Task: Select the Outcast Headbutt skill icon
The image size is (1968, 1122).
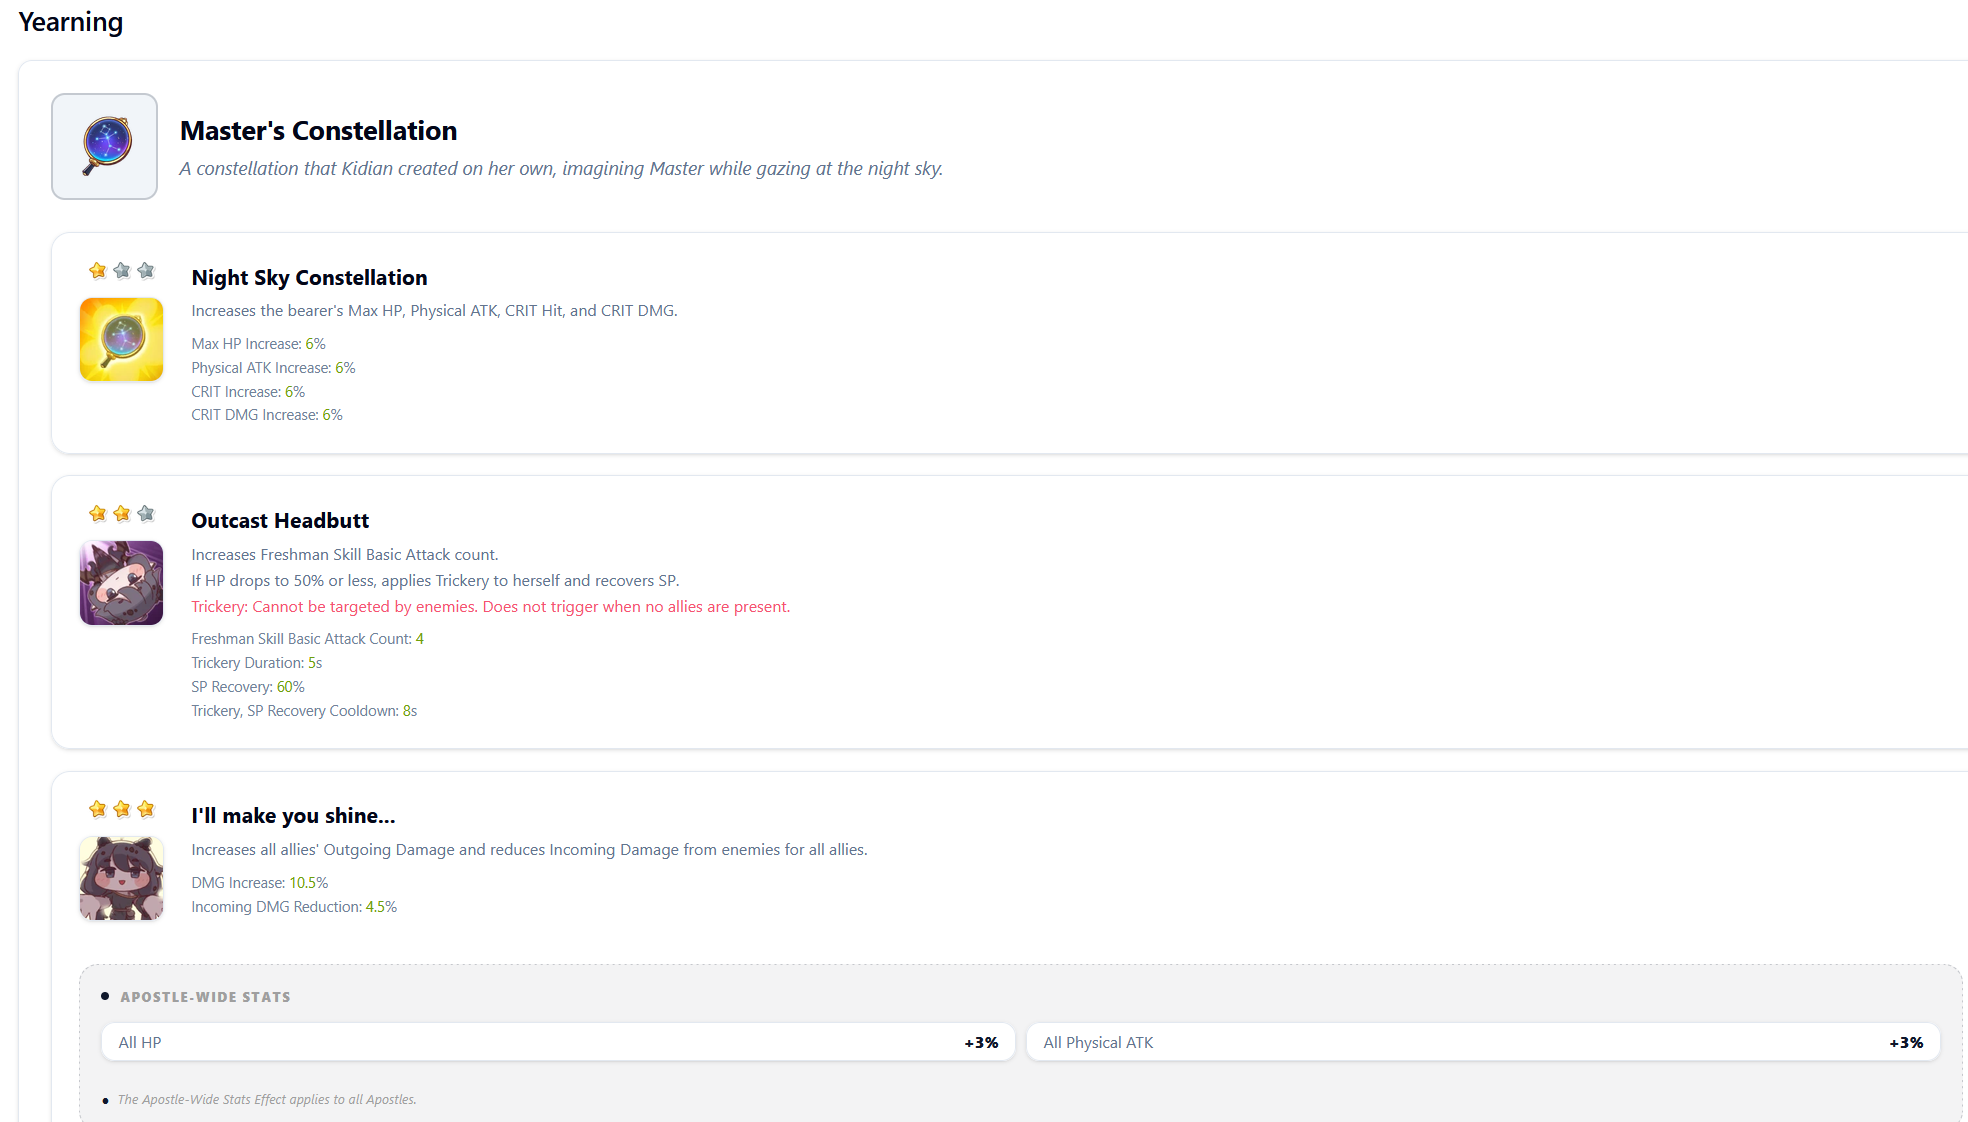Action: 121,583
